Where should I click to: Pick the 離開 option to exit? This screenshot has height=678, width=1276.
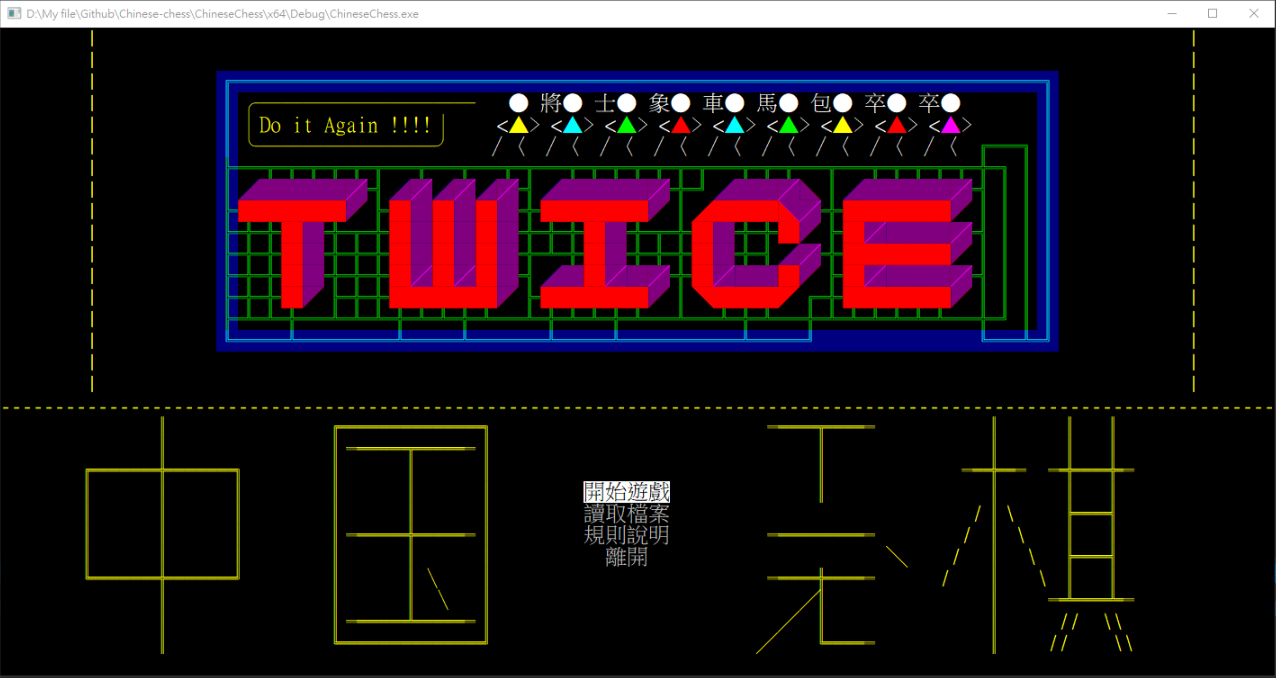(x=627, y=558)
